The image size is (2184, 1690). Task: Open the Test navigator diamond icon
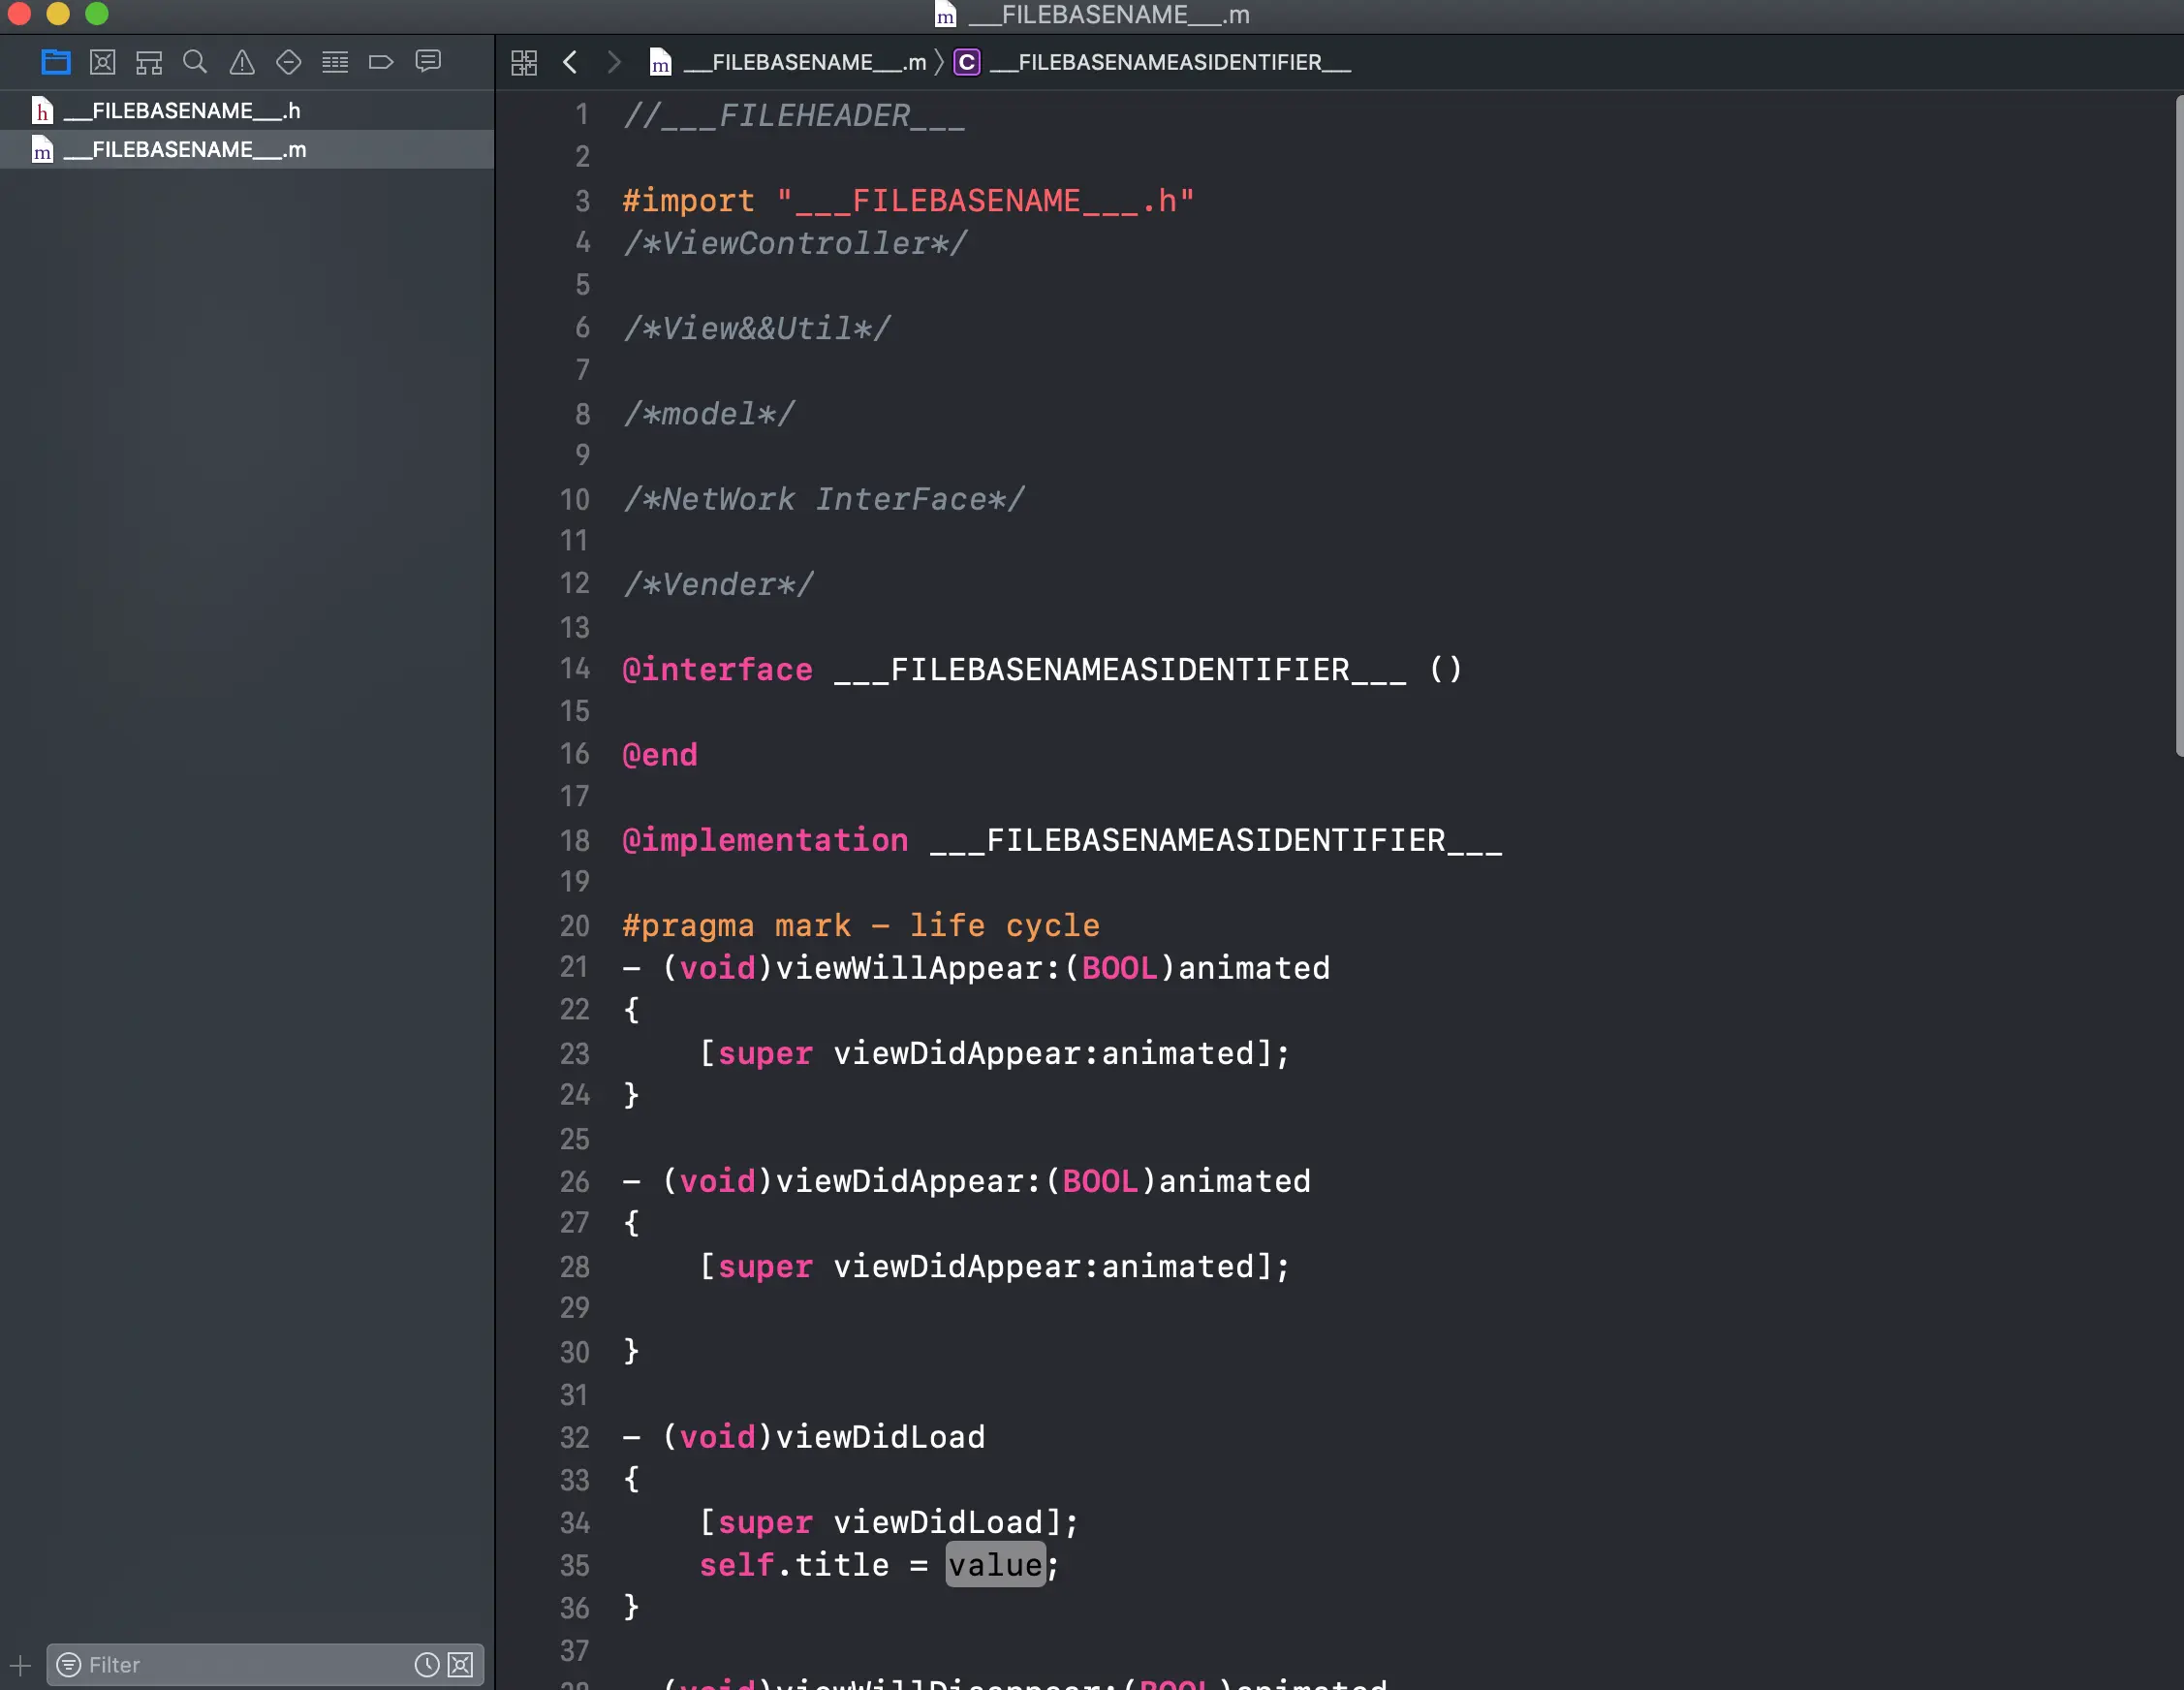[289, 62]
